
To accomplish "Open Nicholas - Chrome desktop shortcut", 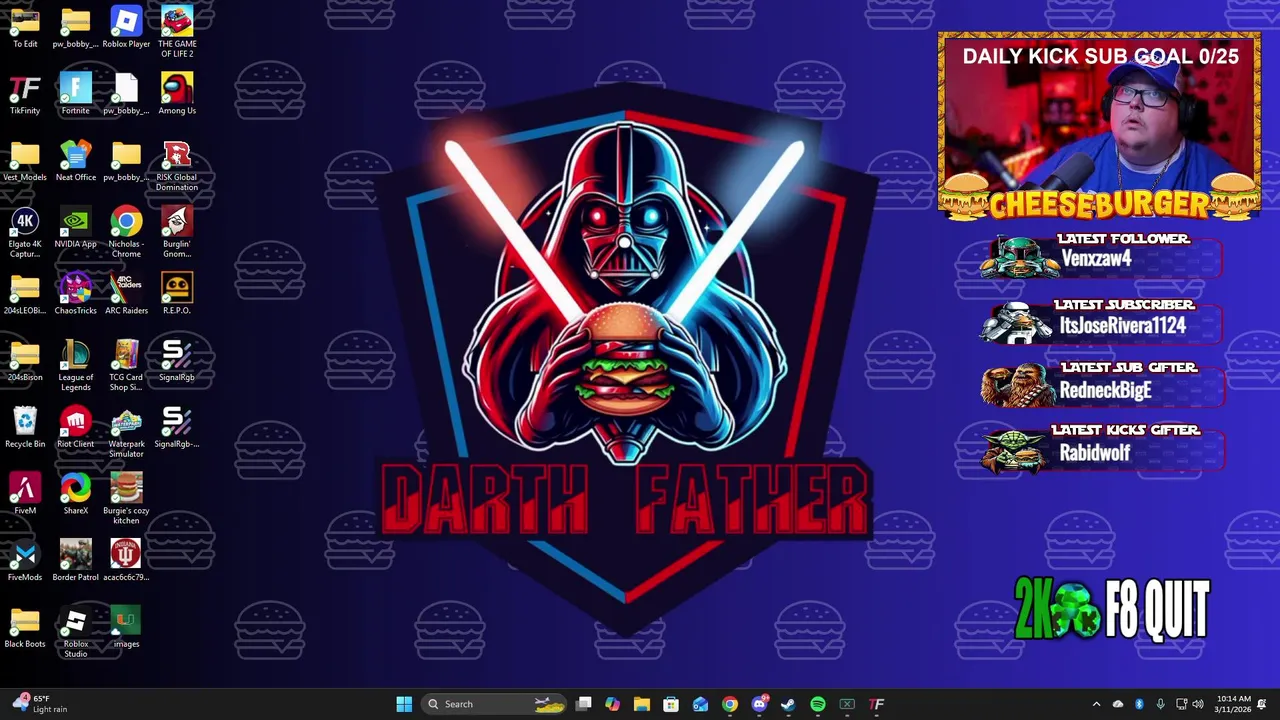I will click(126, 233).
